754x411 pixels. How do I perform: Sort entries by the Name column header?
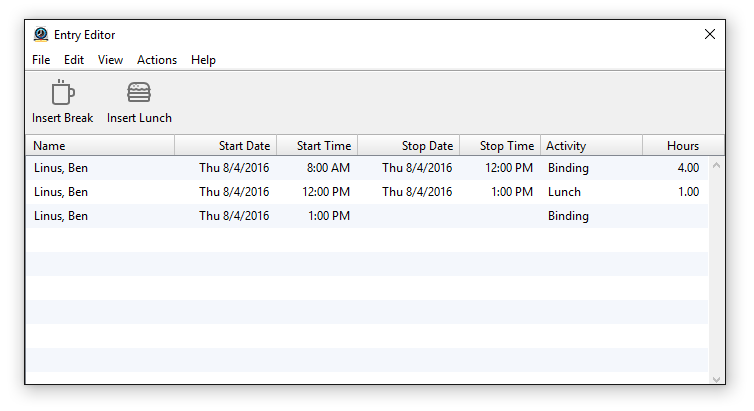tap(100, 146)
